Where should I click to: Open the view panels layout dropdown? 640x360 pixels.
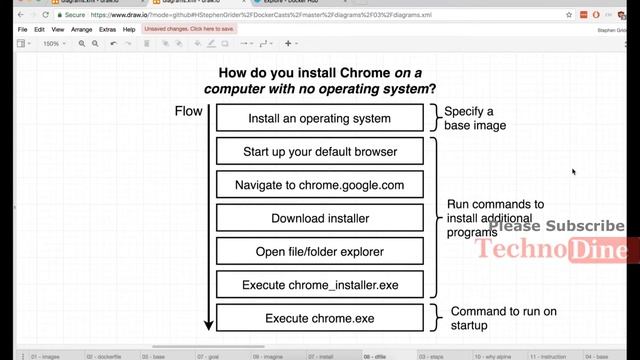click(24, 43)
